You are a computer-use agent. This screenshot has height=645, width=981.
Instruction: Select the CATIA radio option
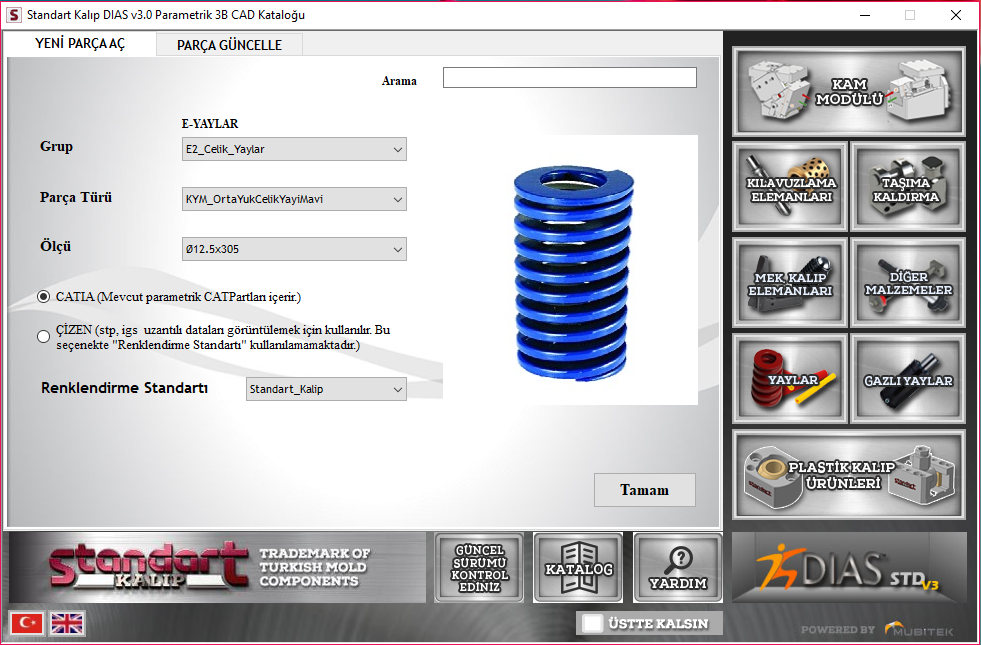click(x=43, y=297)
